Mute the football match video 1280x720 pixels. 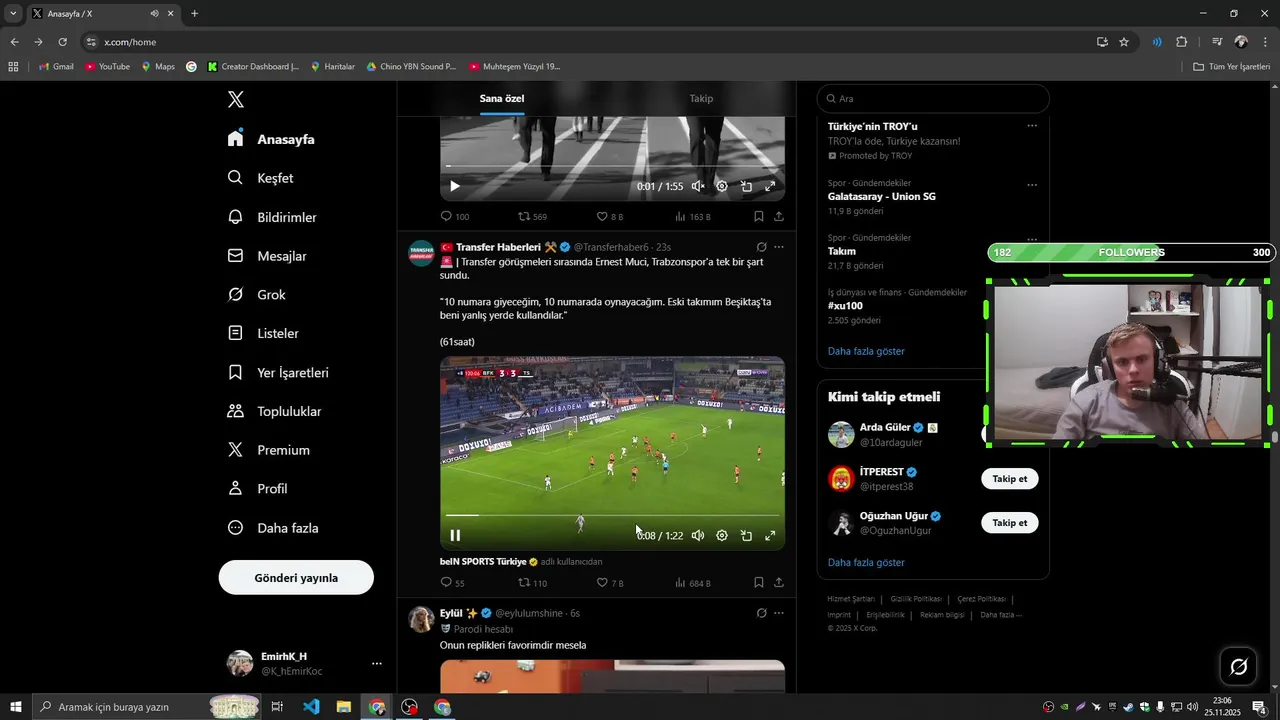[698, 535]
